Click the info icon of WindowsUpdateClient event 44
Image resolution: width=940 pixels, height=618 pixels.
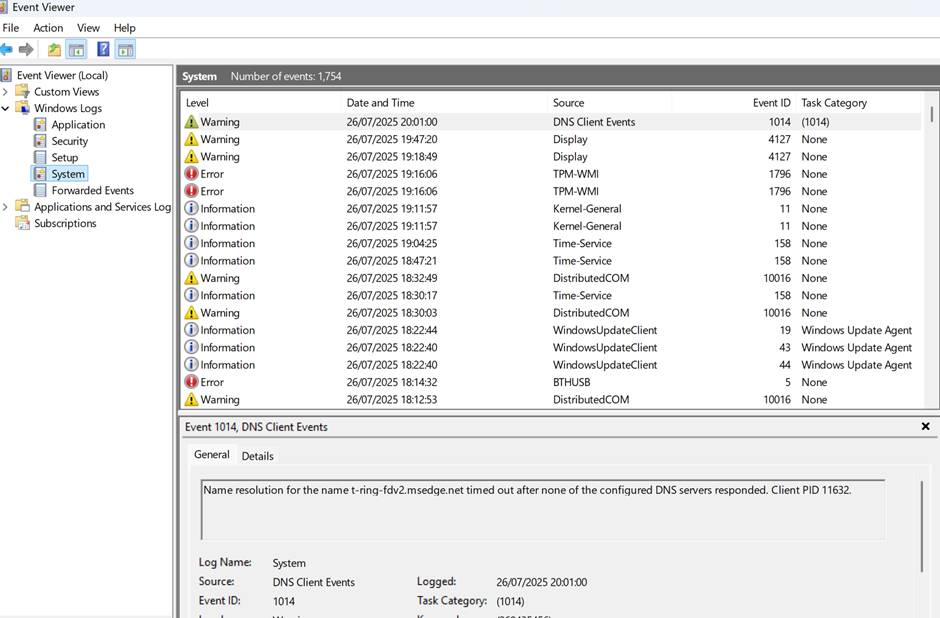(x=191, y=365)
